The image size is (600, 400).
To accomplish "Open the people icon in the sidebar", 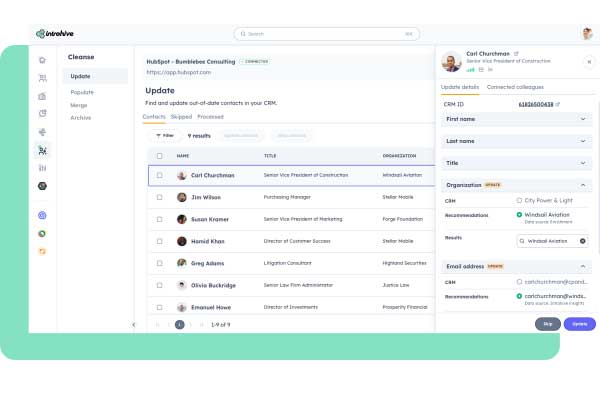I will (x=42, y=78).
